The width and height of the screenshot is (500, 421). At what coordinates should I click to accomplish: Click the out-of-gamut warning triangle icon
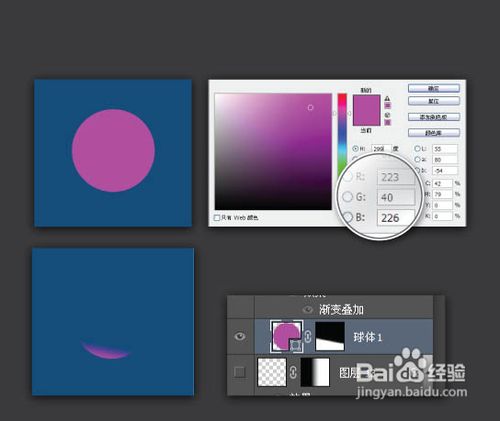[x=387, y=98]
